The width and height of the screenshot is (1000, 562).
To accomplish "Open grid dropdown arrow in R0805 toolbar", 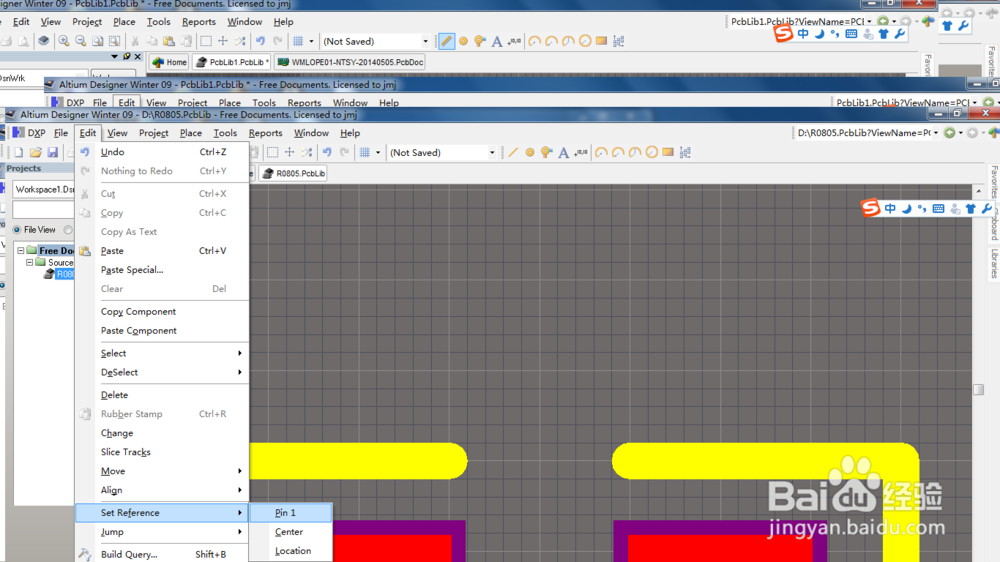I will point(378,152).
